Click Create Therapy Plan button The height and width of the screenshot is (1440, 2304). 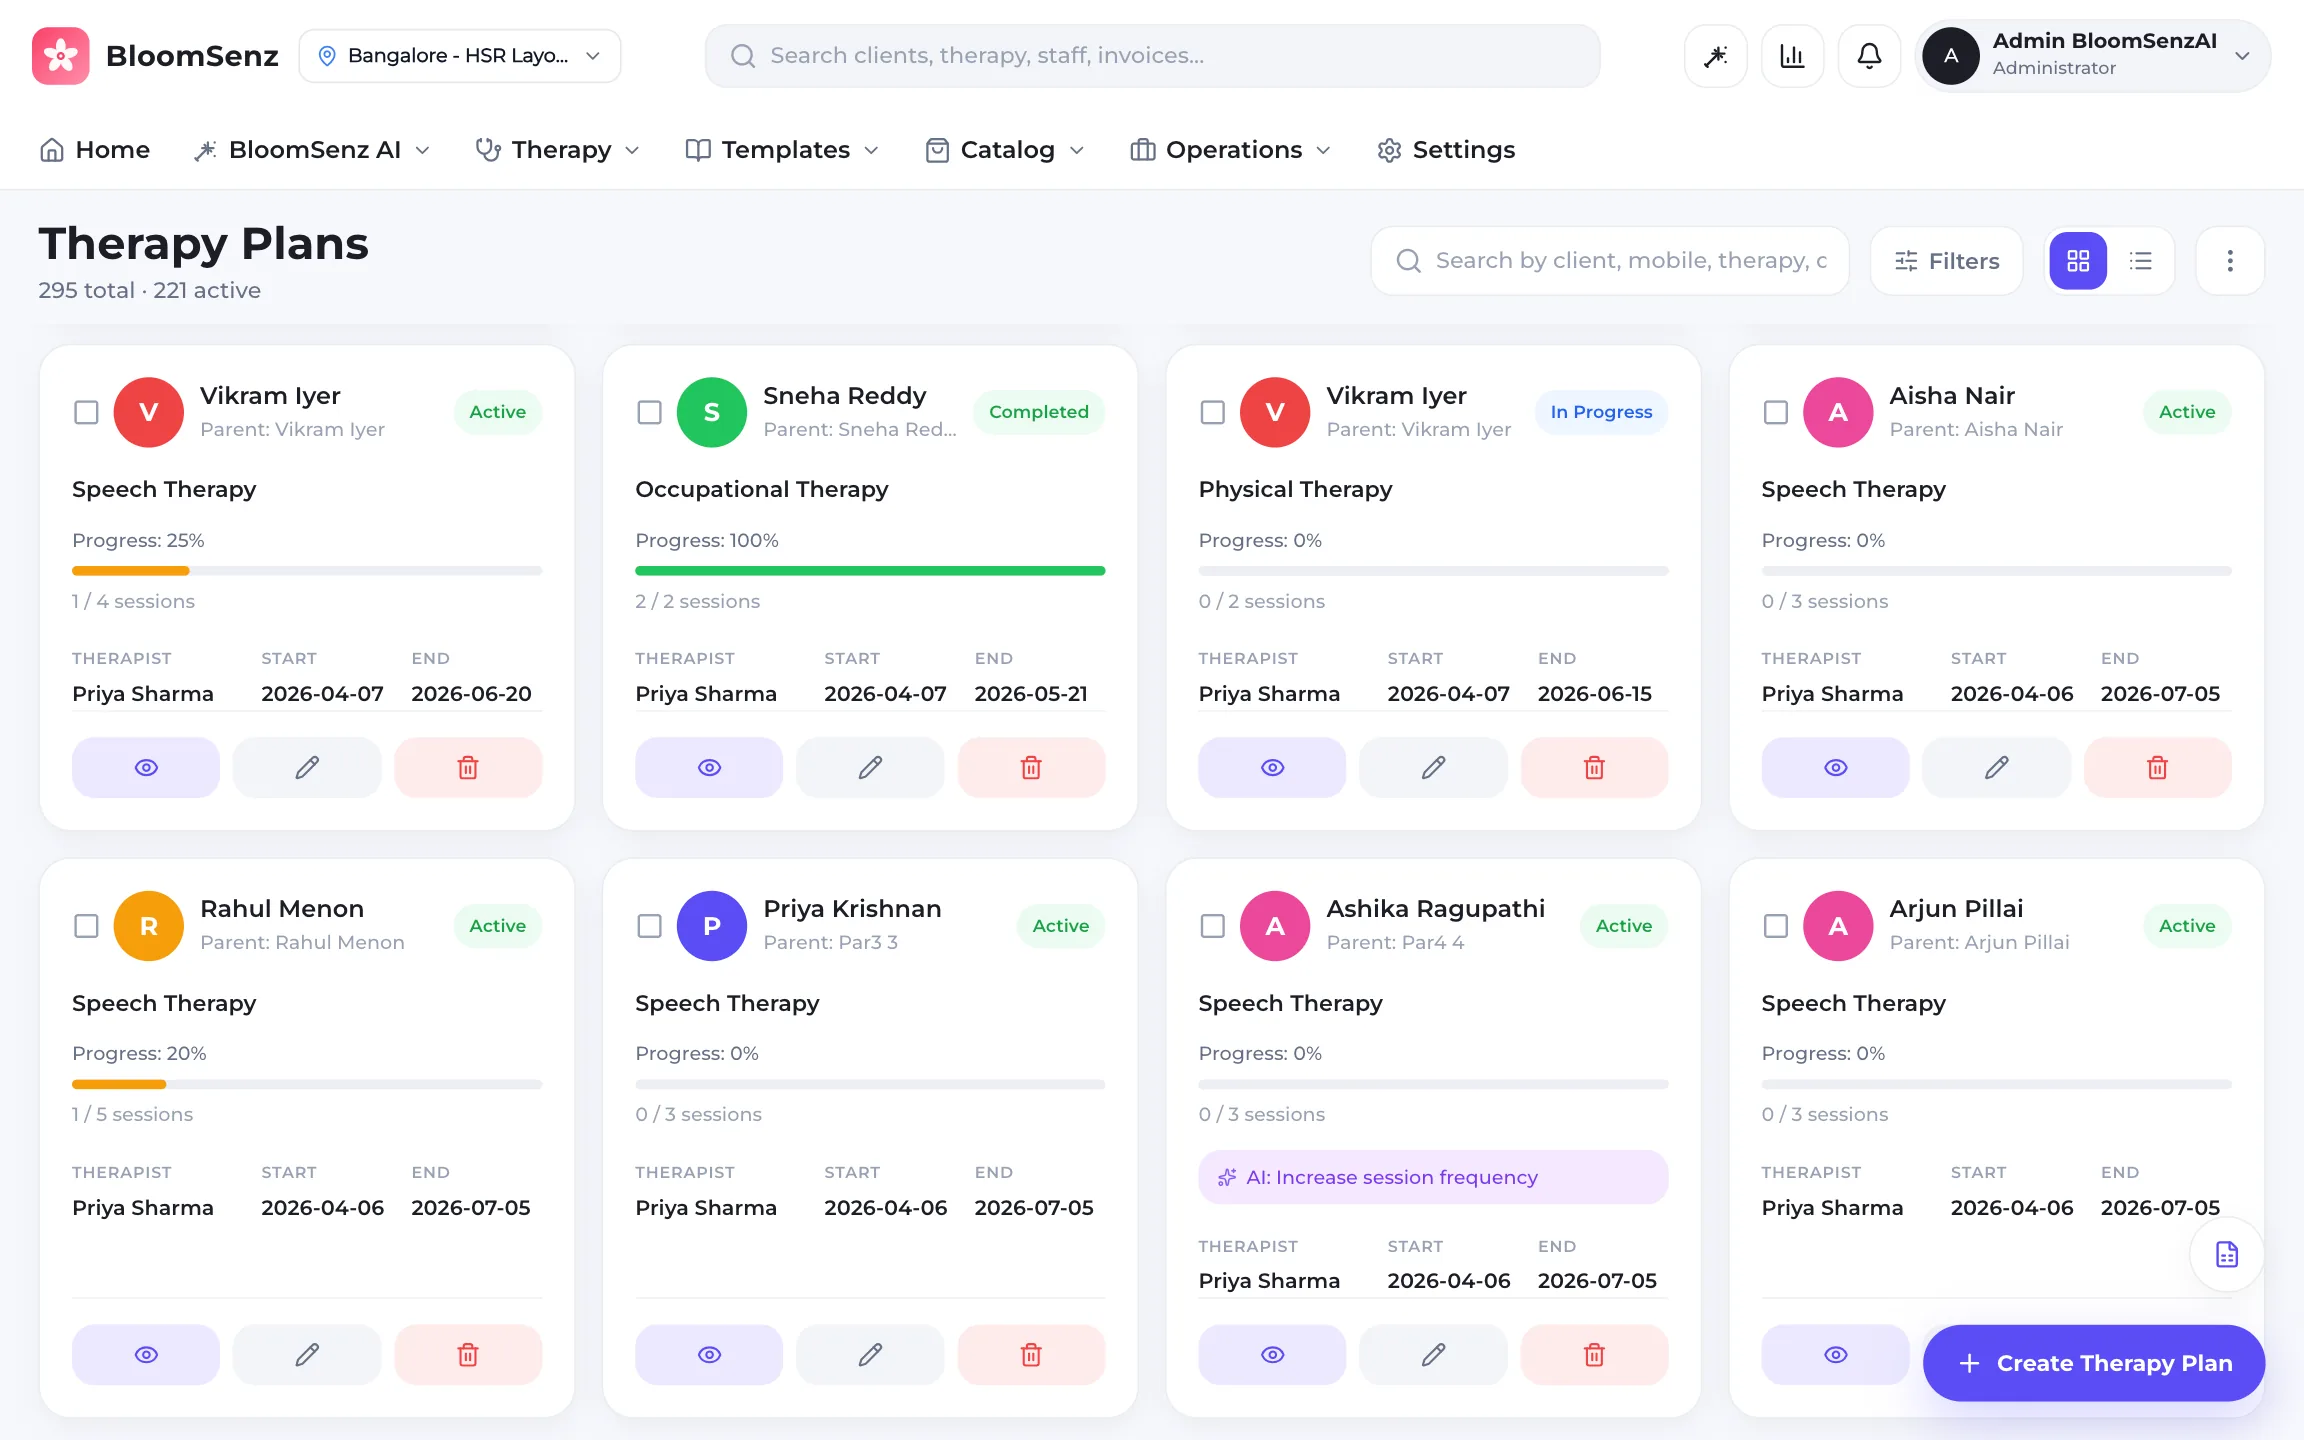[x=2094, y=1363]
